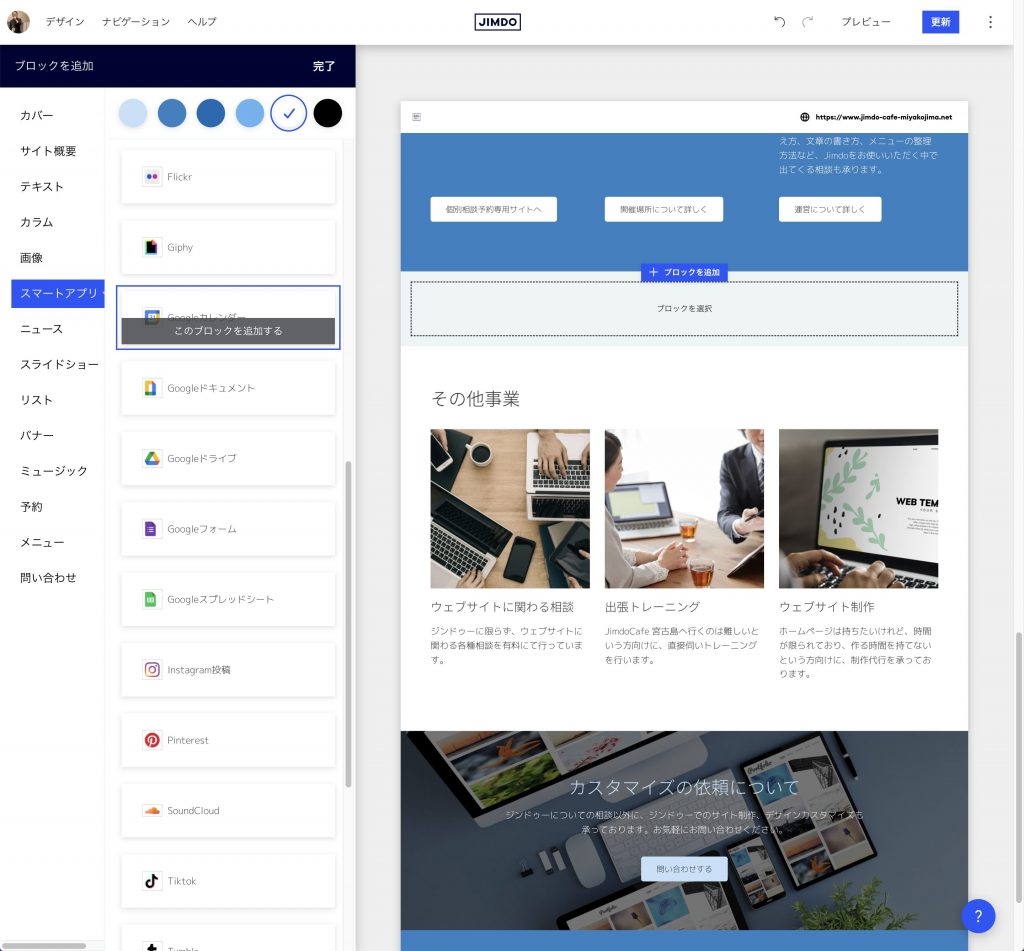Click the Google Docs icon
This screenshot has height=951, width=1024.
click(x=151, y=388)
